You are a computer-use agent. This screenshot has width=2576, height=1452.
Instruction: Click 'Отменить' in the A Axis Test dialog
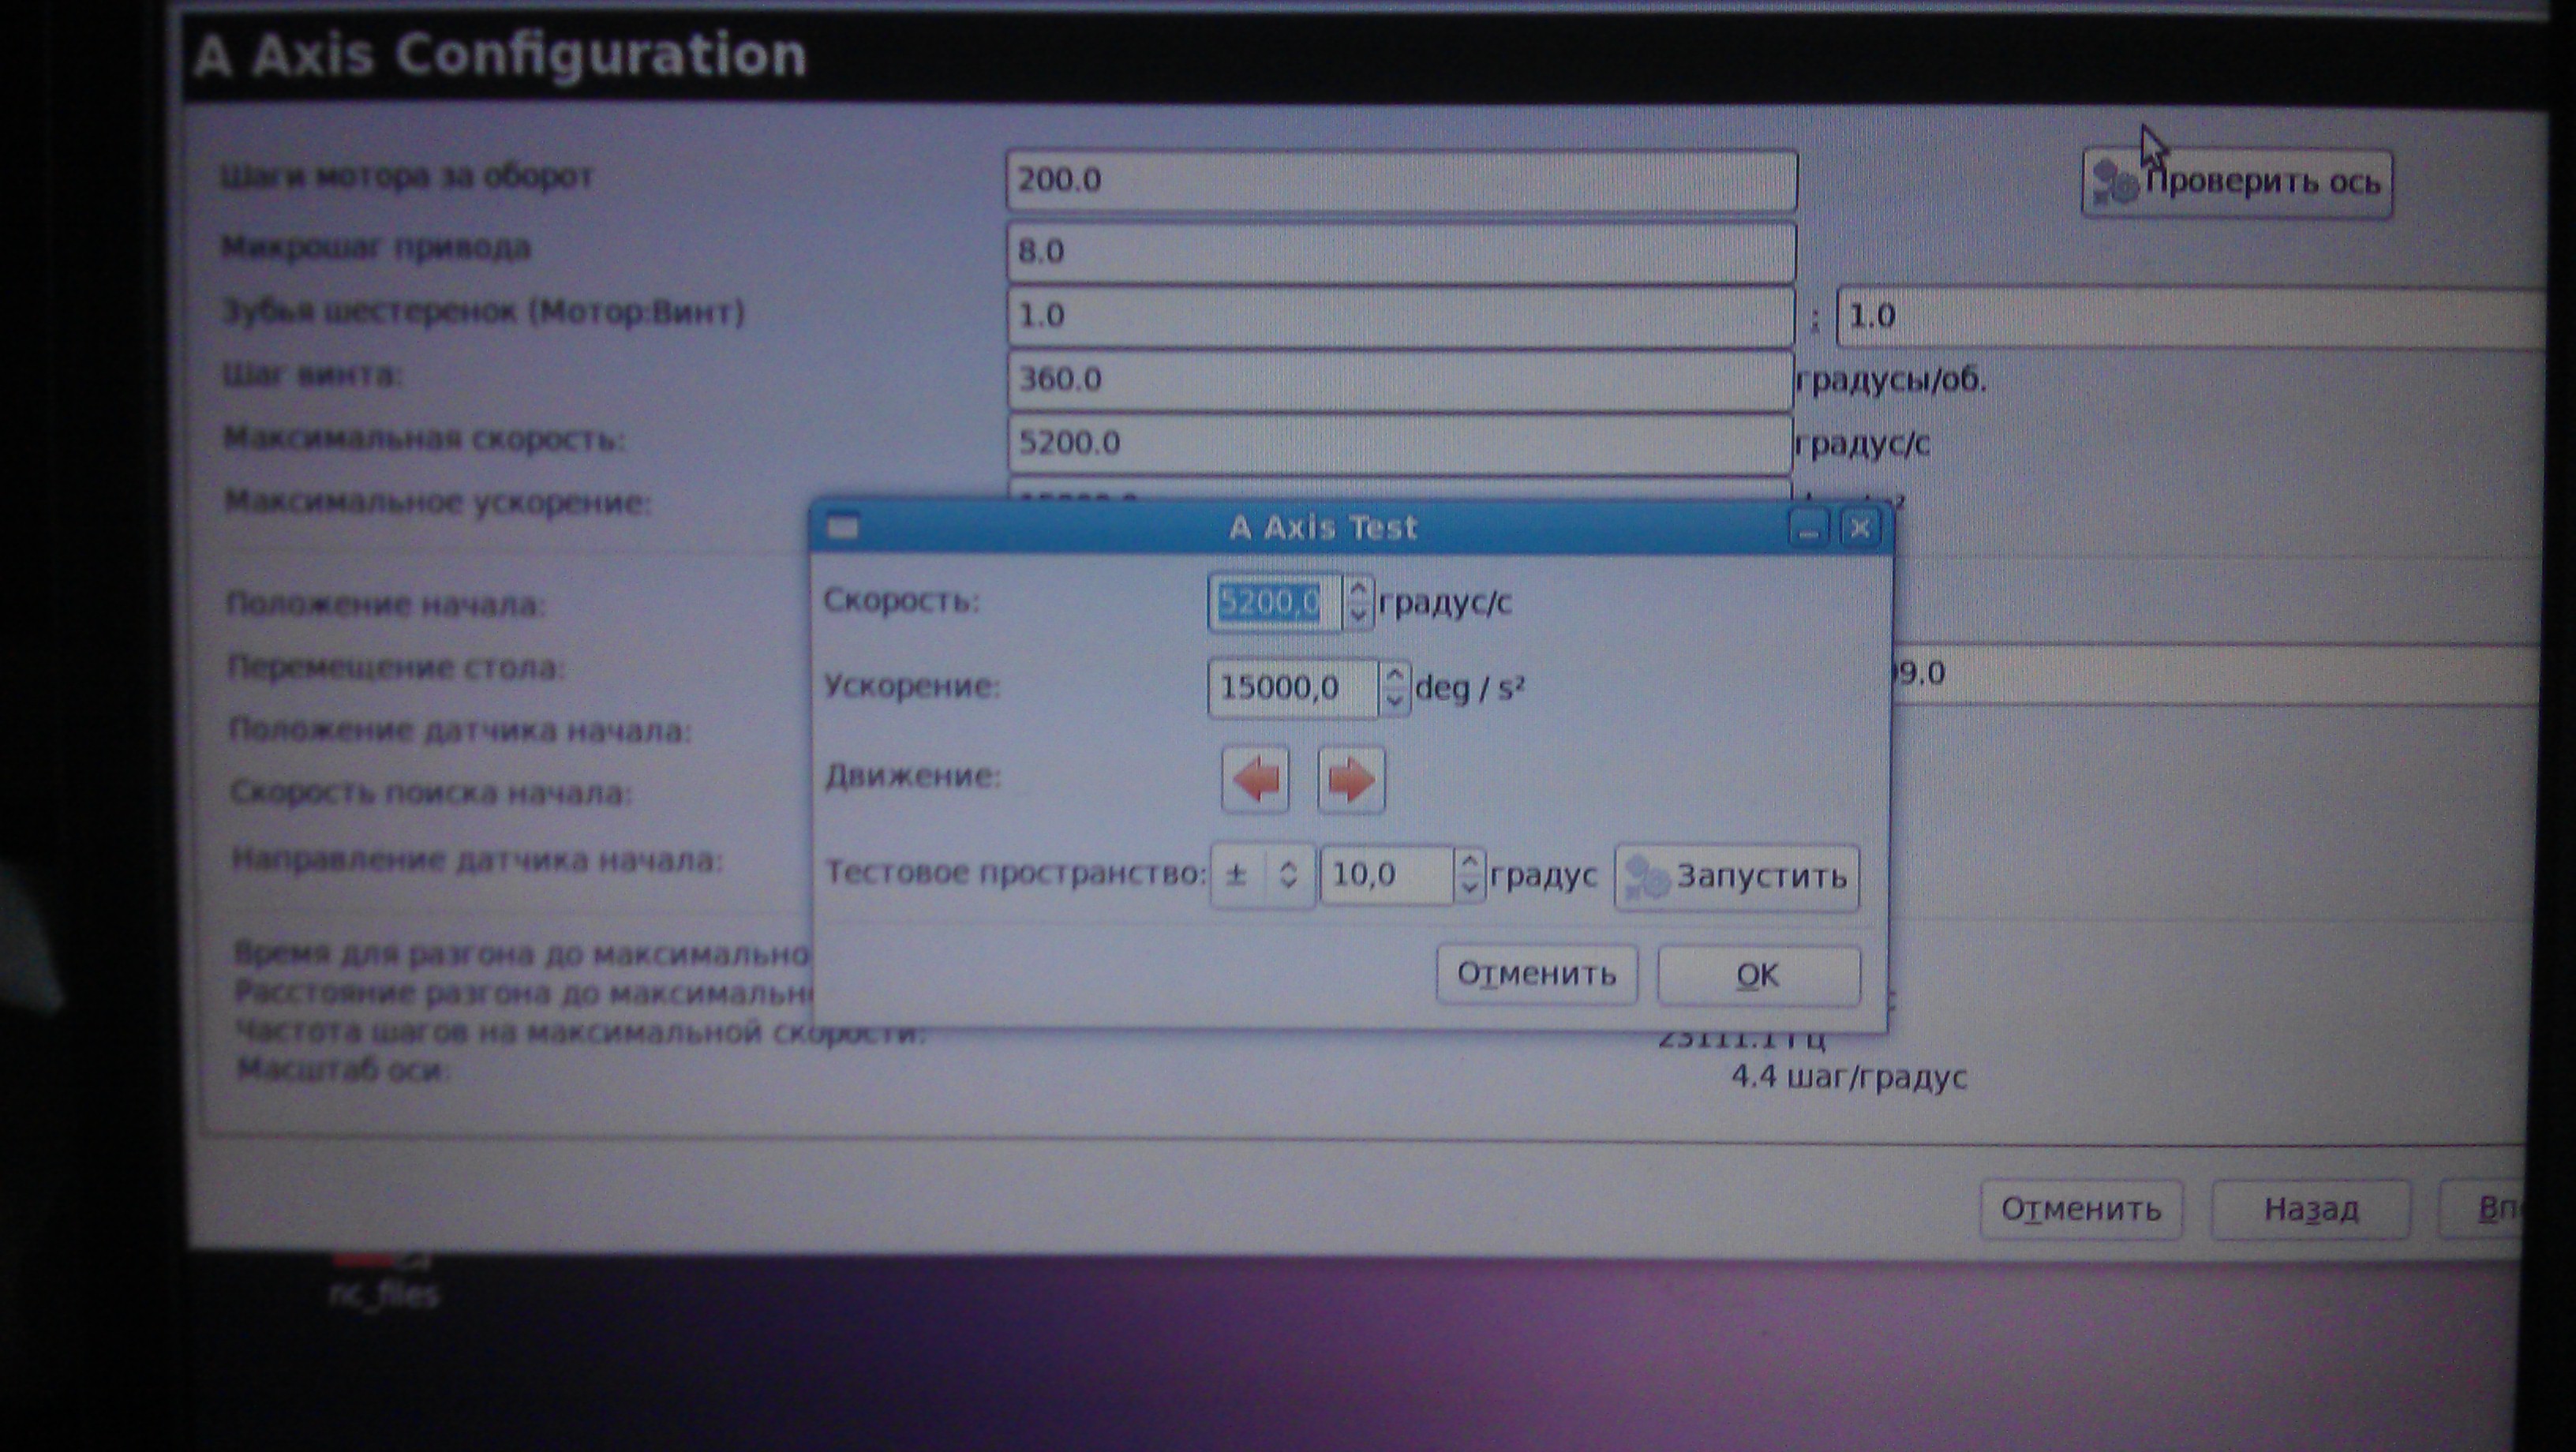(1536, 974)
